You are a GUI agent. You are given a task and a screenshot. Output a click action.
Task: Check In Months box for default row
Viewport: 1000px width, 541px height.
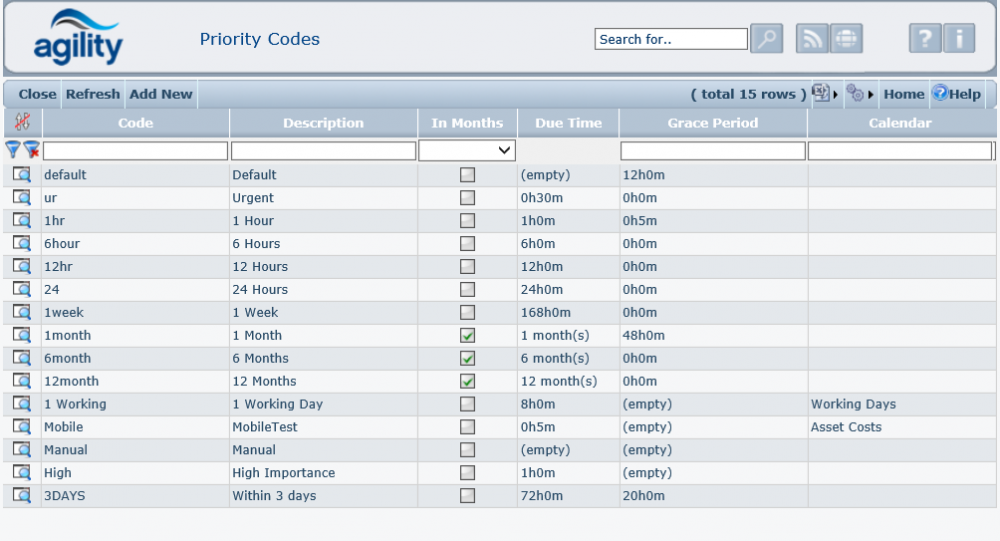(x=467, y=175)
